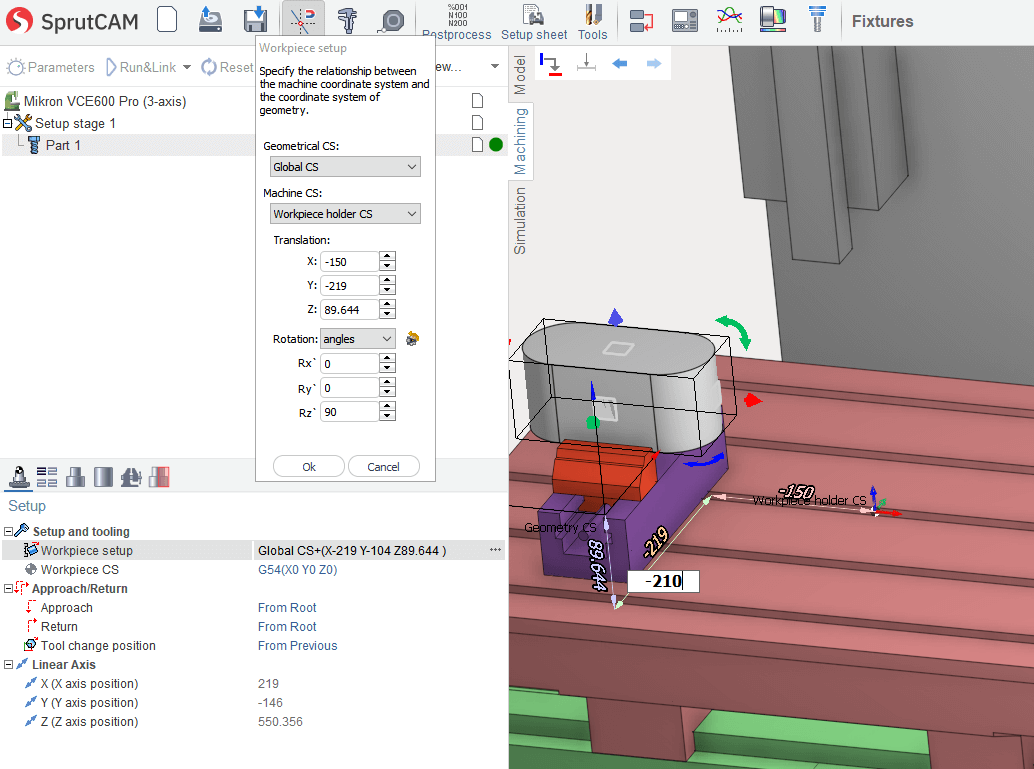Click the Tools library icon
This screenshot has width=1034, height=769.
point(592,21)
